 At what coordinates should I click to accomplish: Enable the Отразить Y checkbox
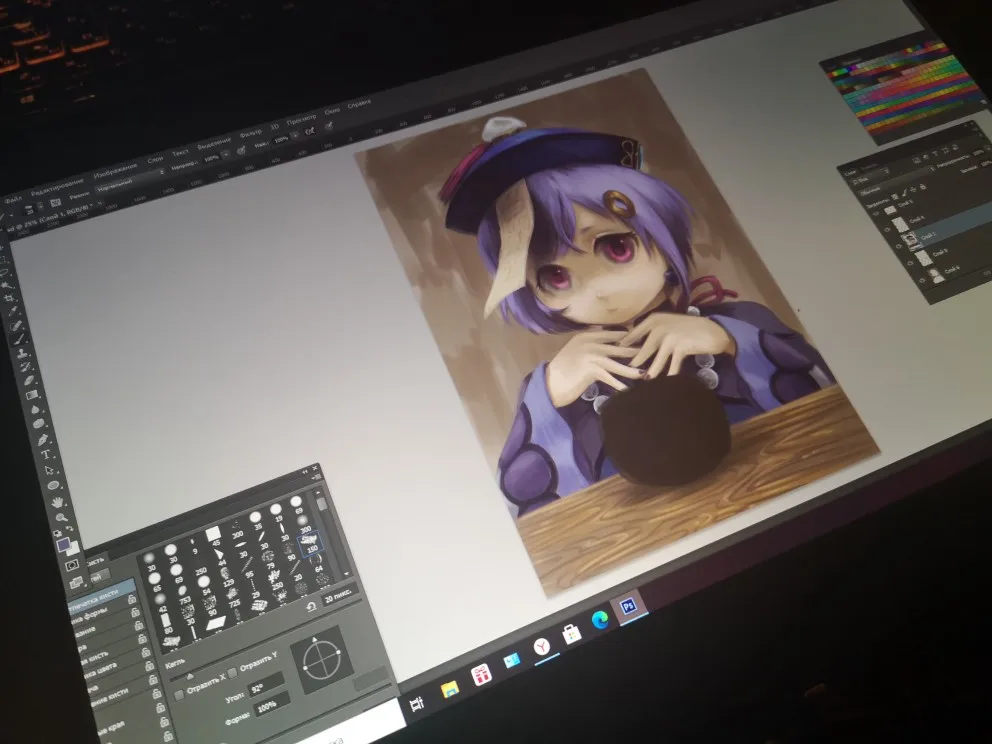point(232,673)
